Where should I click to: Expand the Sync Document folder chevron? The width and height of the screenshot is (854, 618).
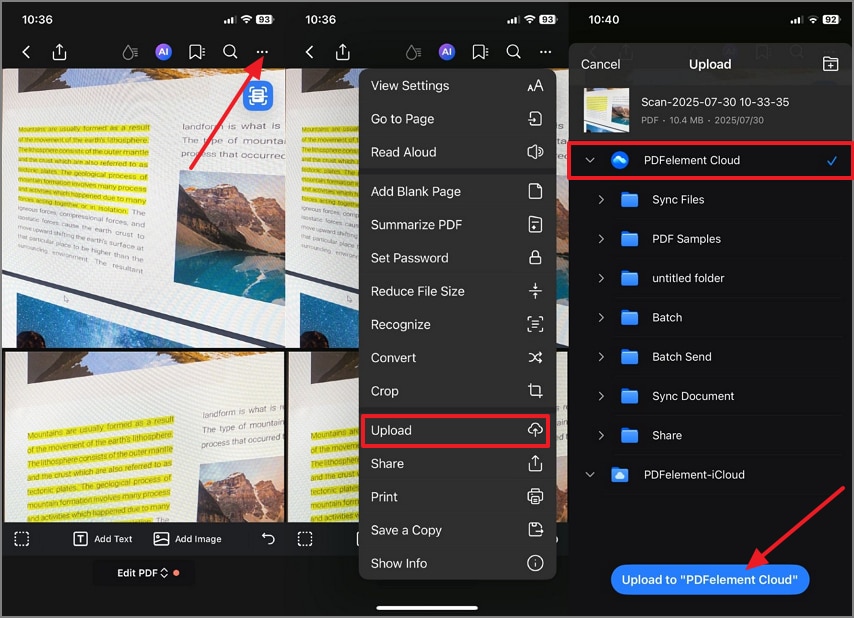coord(601,396)
